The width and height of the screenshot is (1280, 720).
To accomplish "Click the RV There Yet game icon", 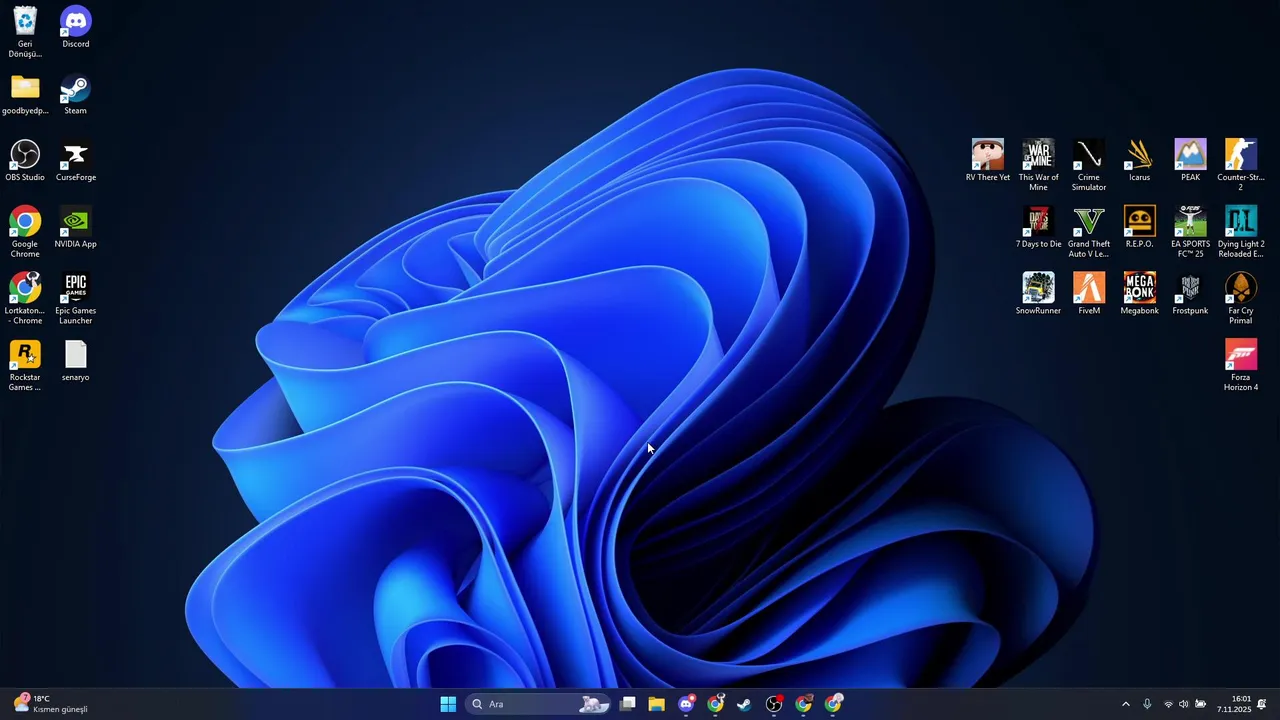I will (988, 160).
